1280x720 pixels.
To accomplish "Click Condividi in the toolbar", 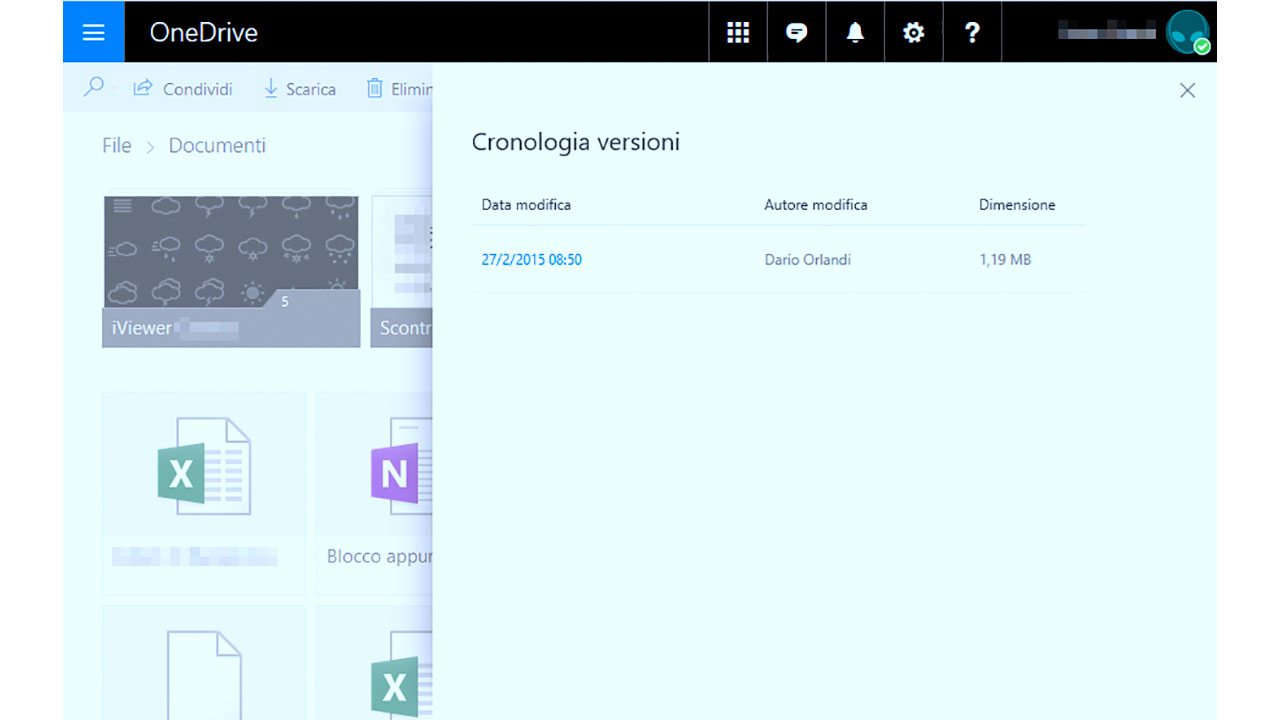I will 183,89.
